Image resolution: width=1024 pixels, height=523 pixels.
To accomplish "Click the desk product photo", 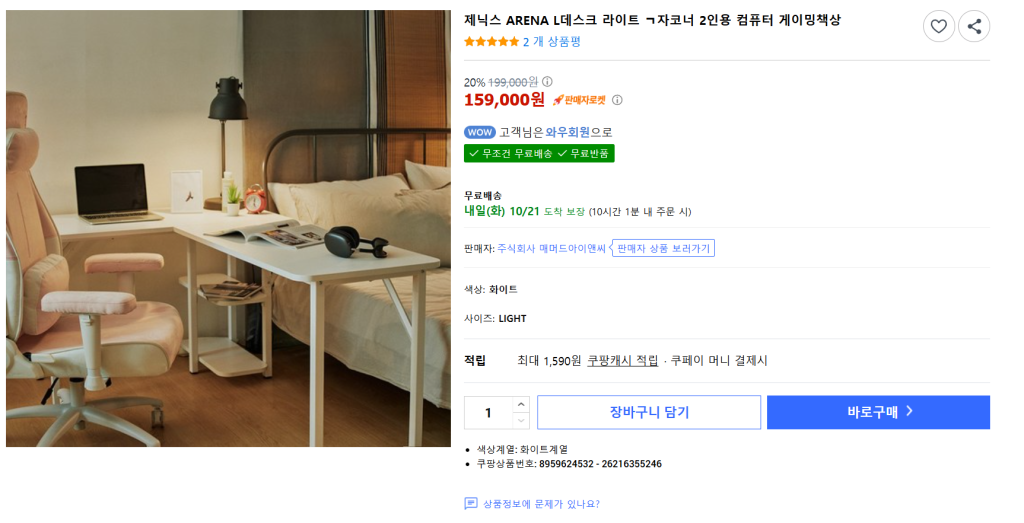I will click(228, 228).
